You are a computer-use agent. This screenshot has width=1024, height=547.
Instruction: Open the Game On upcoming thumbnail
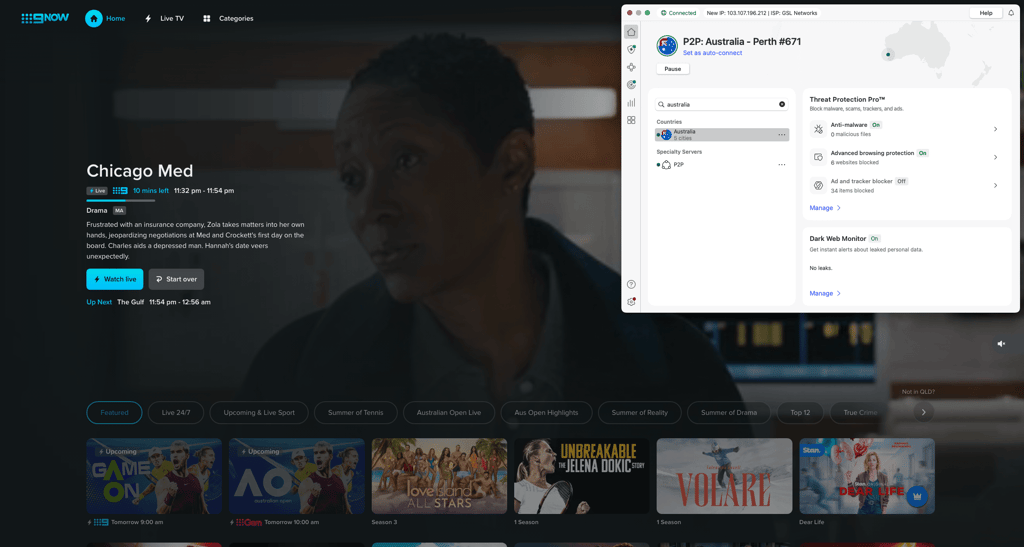tap(154, 476)
